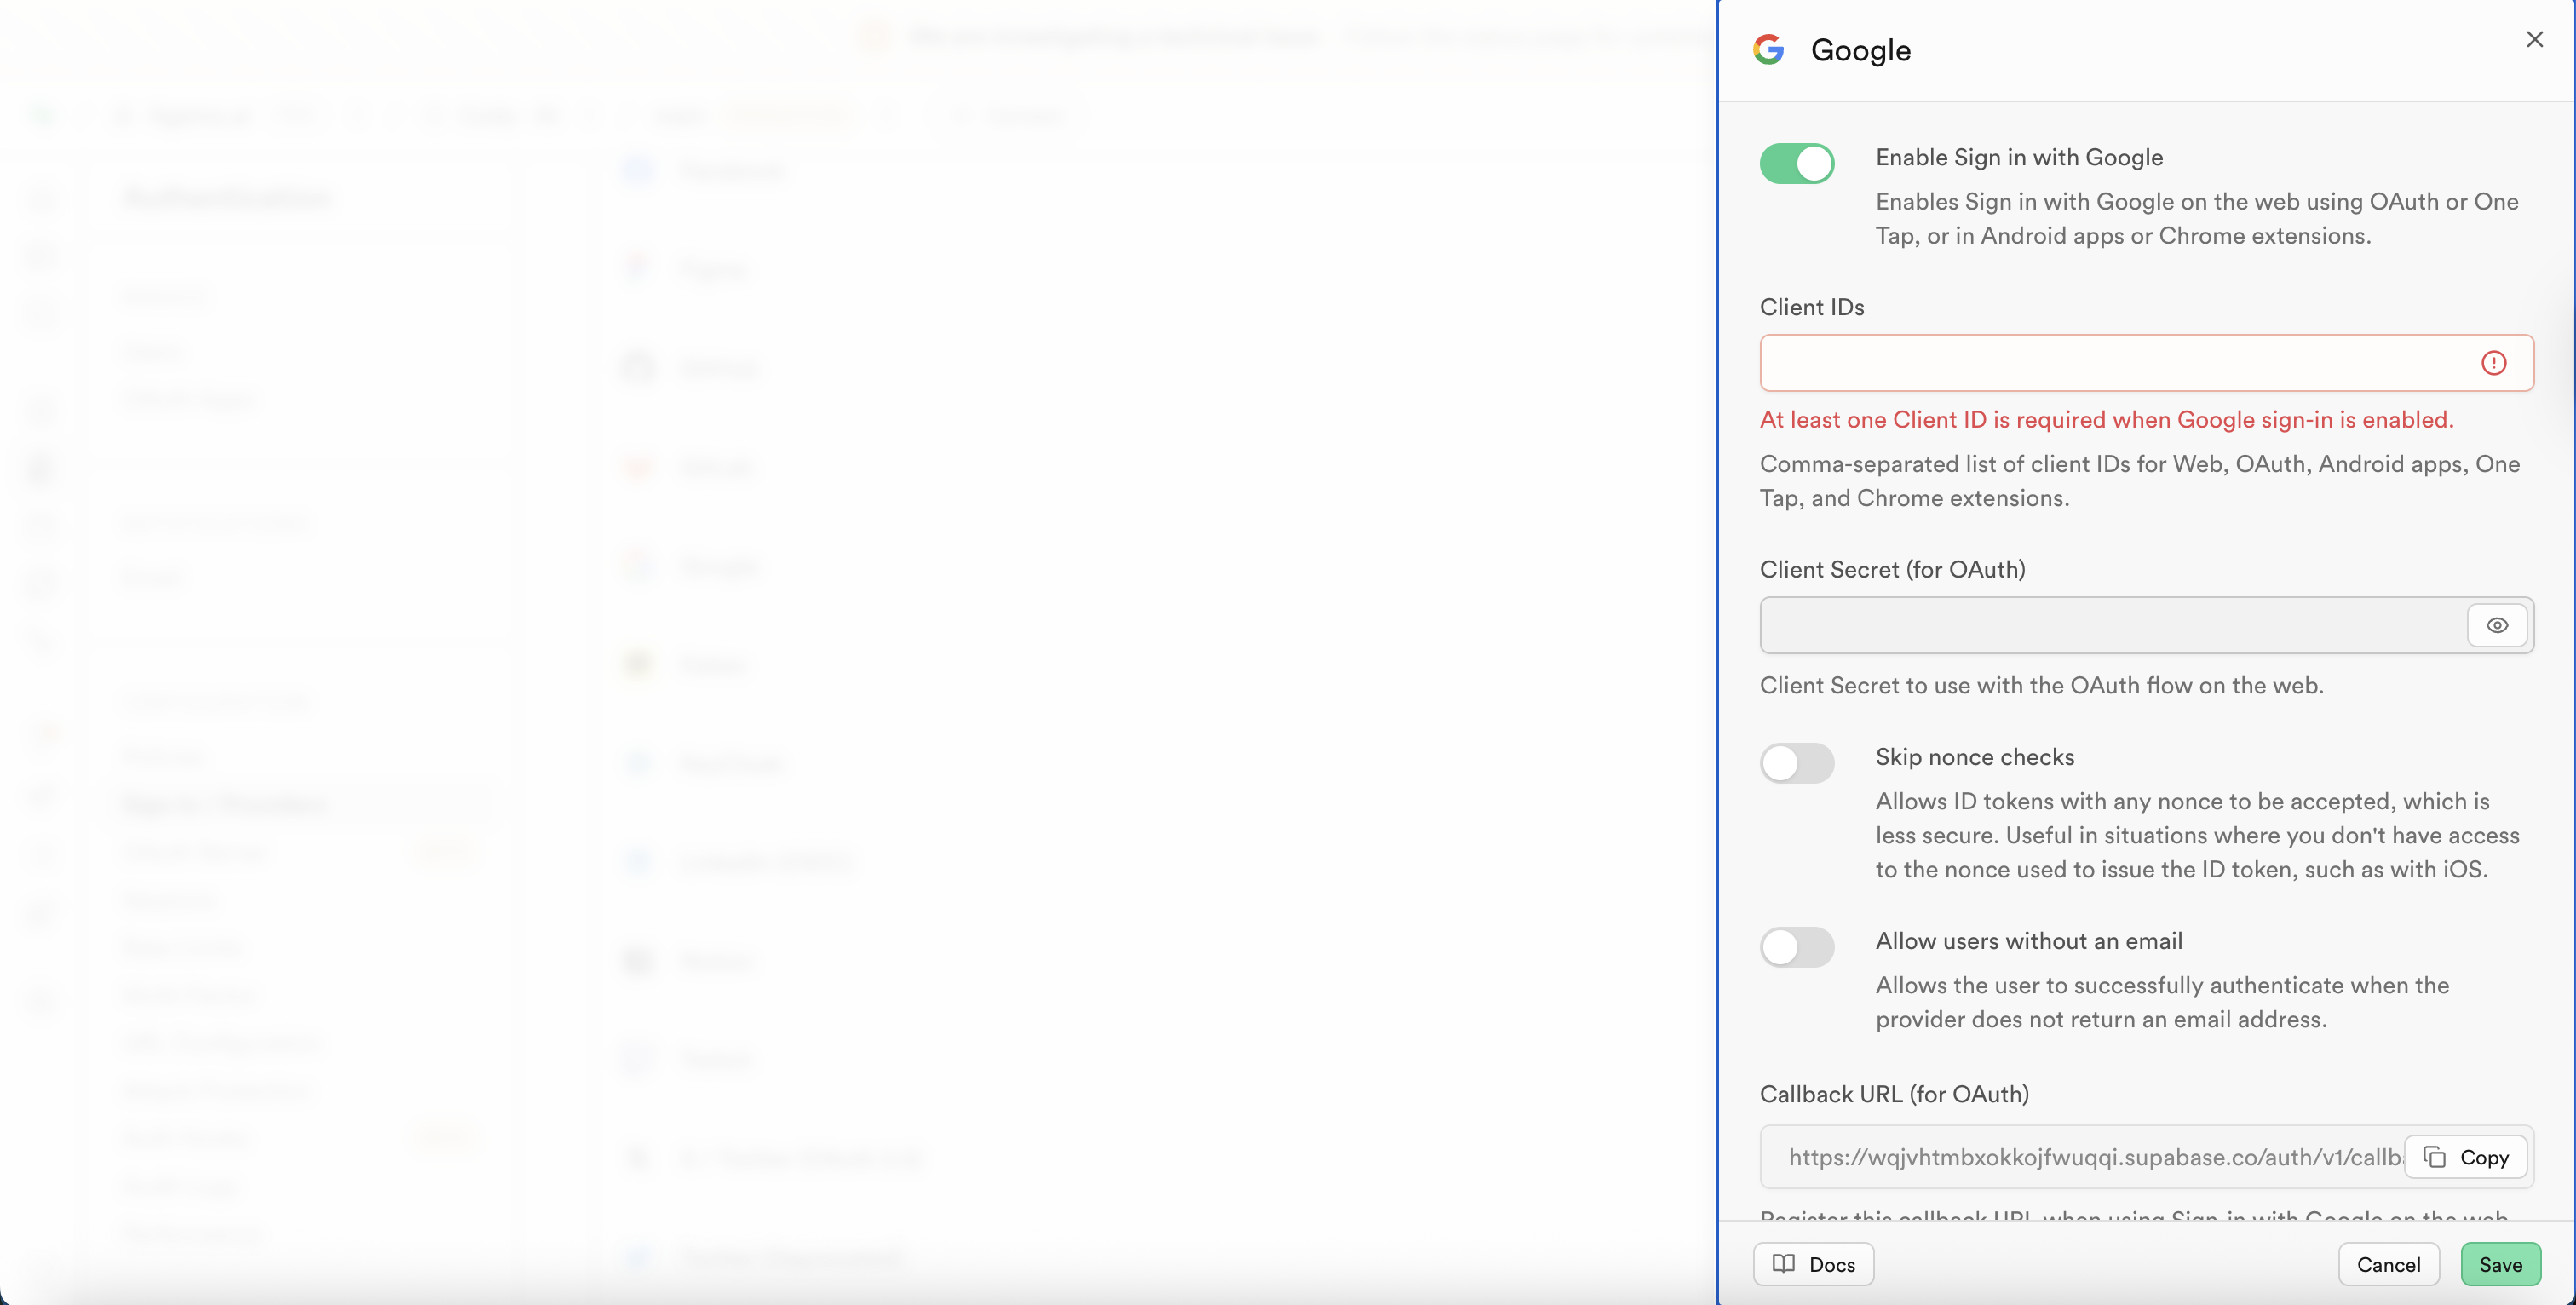
Task: Open the Docs book button
Action: pos(1813,1264)
